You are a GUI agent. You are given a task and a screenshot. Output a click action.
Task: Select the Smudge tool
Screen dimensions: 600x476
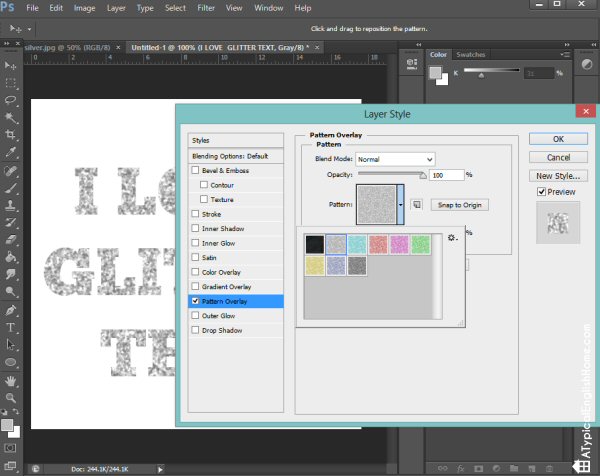pos(10,274)
